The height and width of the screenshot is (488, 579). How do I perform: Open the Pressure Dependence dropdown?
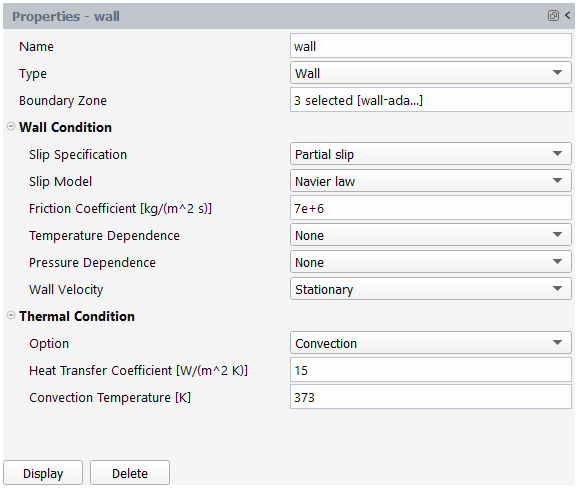(x=431, y=262)
